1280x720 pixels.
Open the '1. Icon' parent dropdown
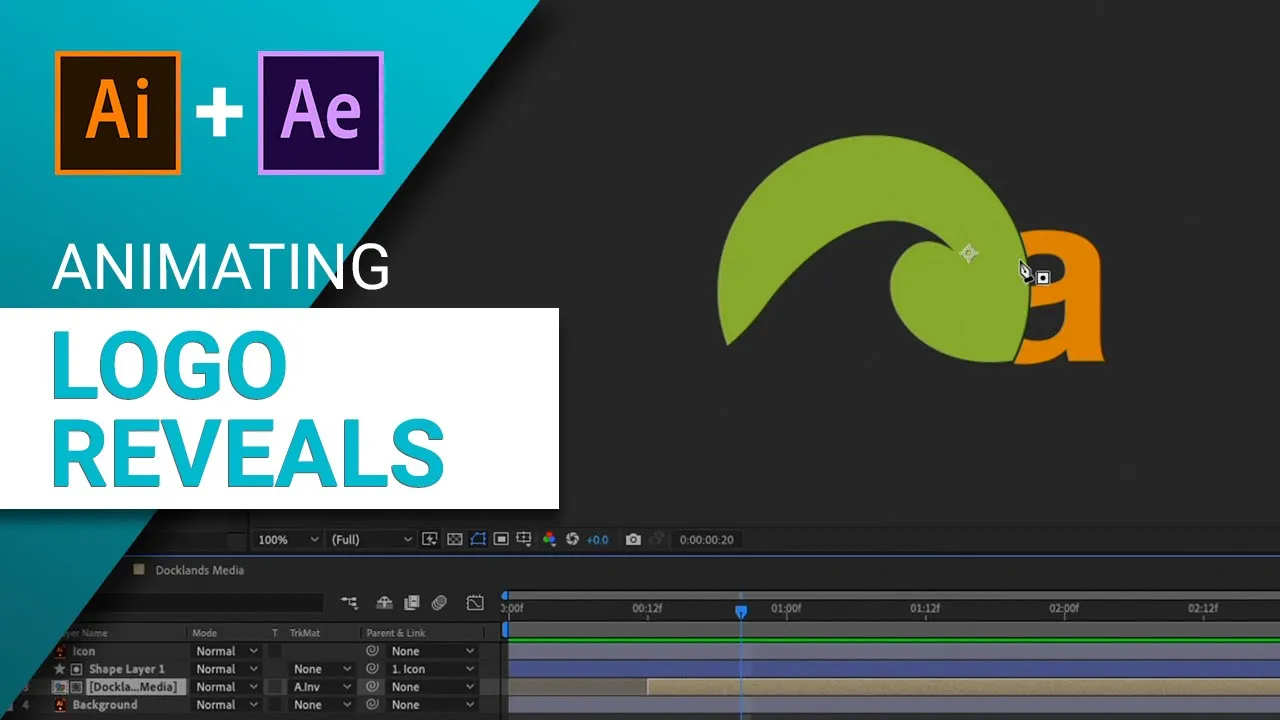click(432, 669)
